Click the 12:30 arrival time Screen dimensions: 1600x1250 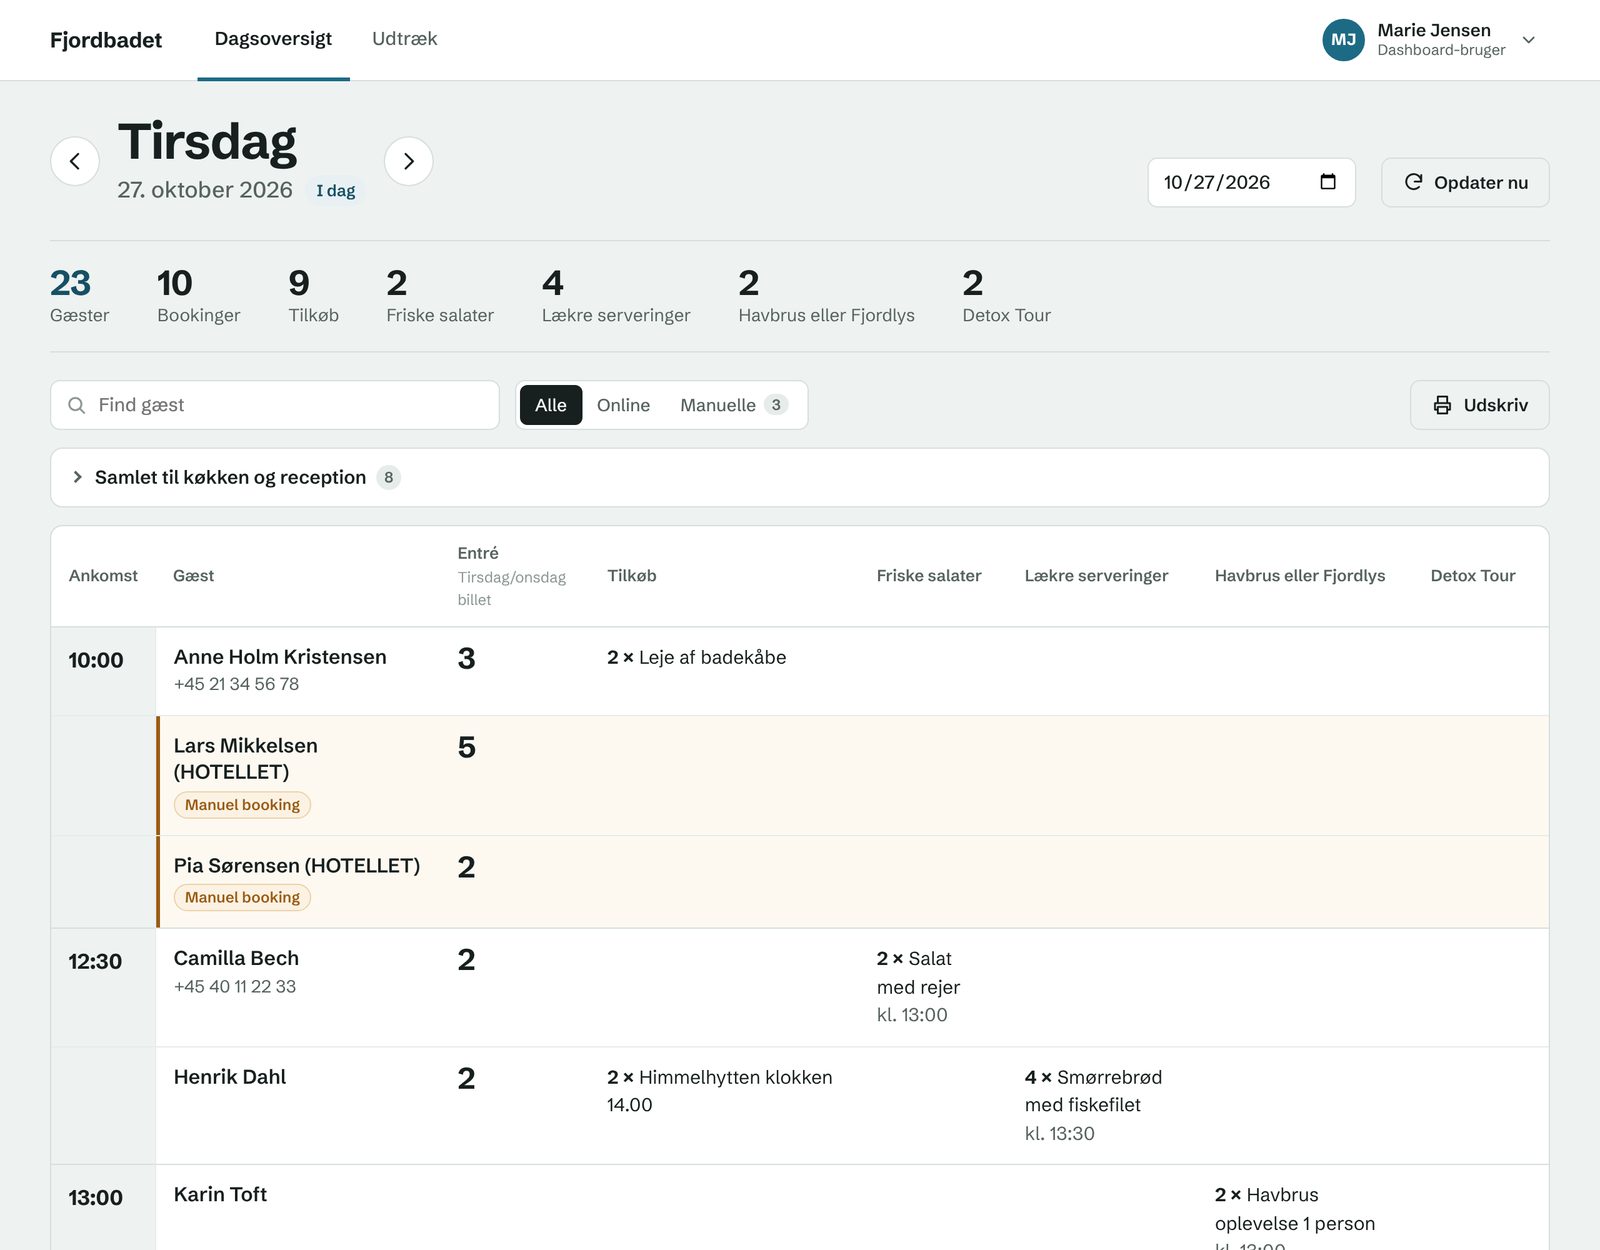pos(95,962)
